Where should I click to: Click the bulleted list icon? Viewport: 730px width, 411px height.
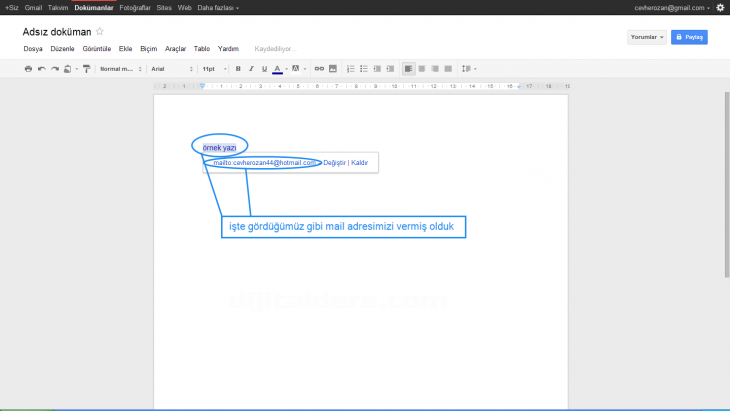pyautogui.click(x=363, y=69)
